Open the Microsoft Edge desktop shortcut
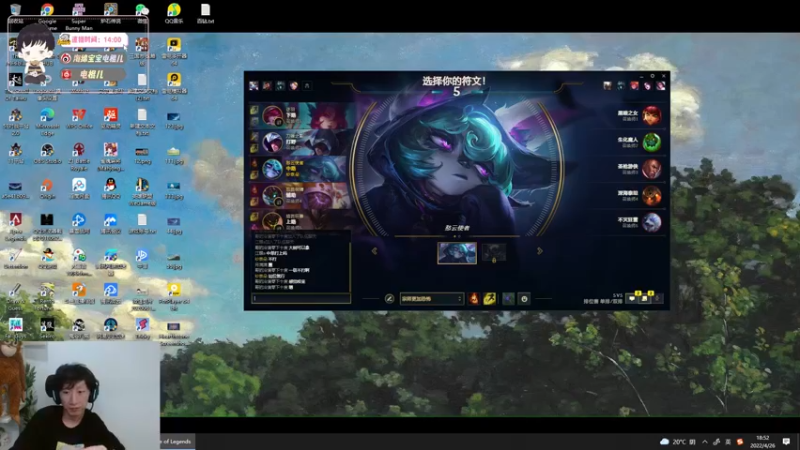Image resolution: width=800 pixels, height=450 pixels. click(x=47, y=122)
